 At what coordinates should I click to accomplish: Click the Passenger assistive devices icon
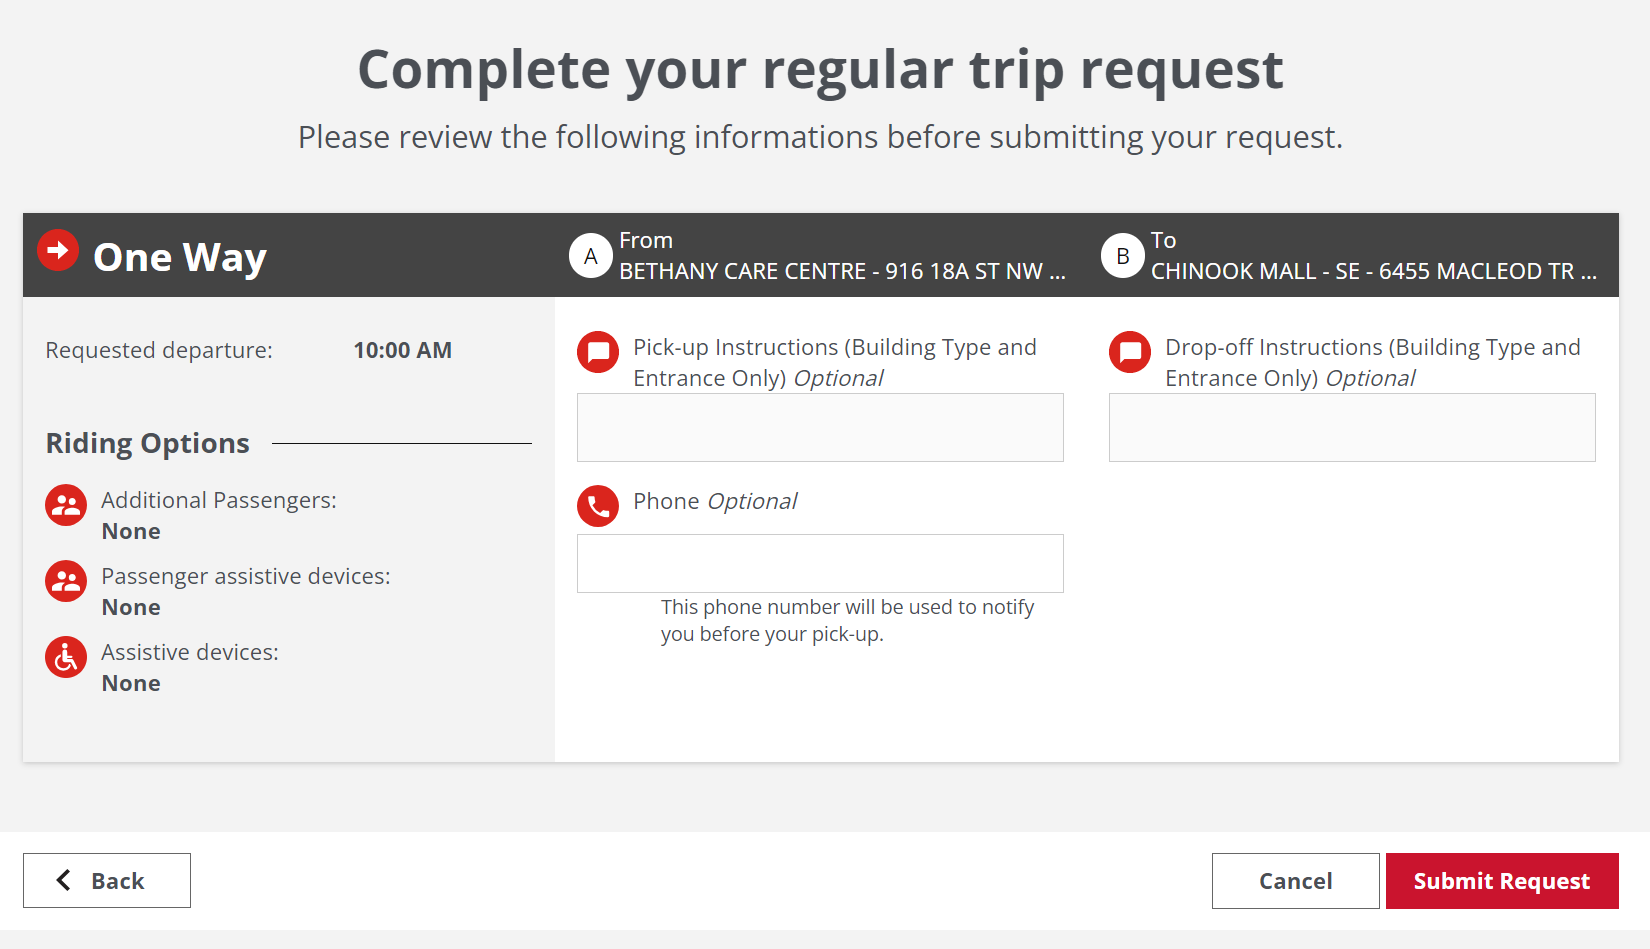coord(66,581)
